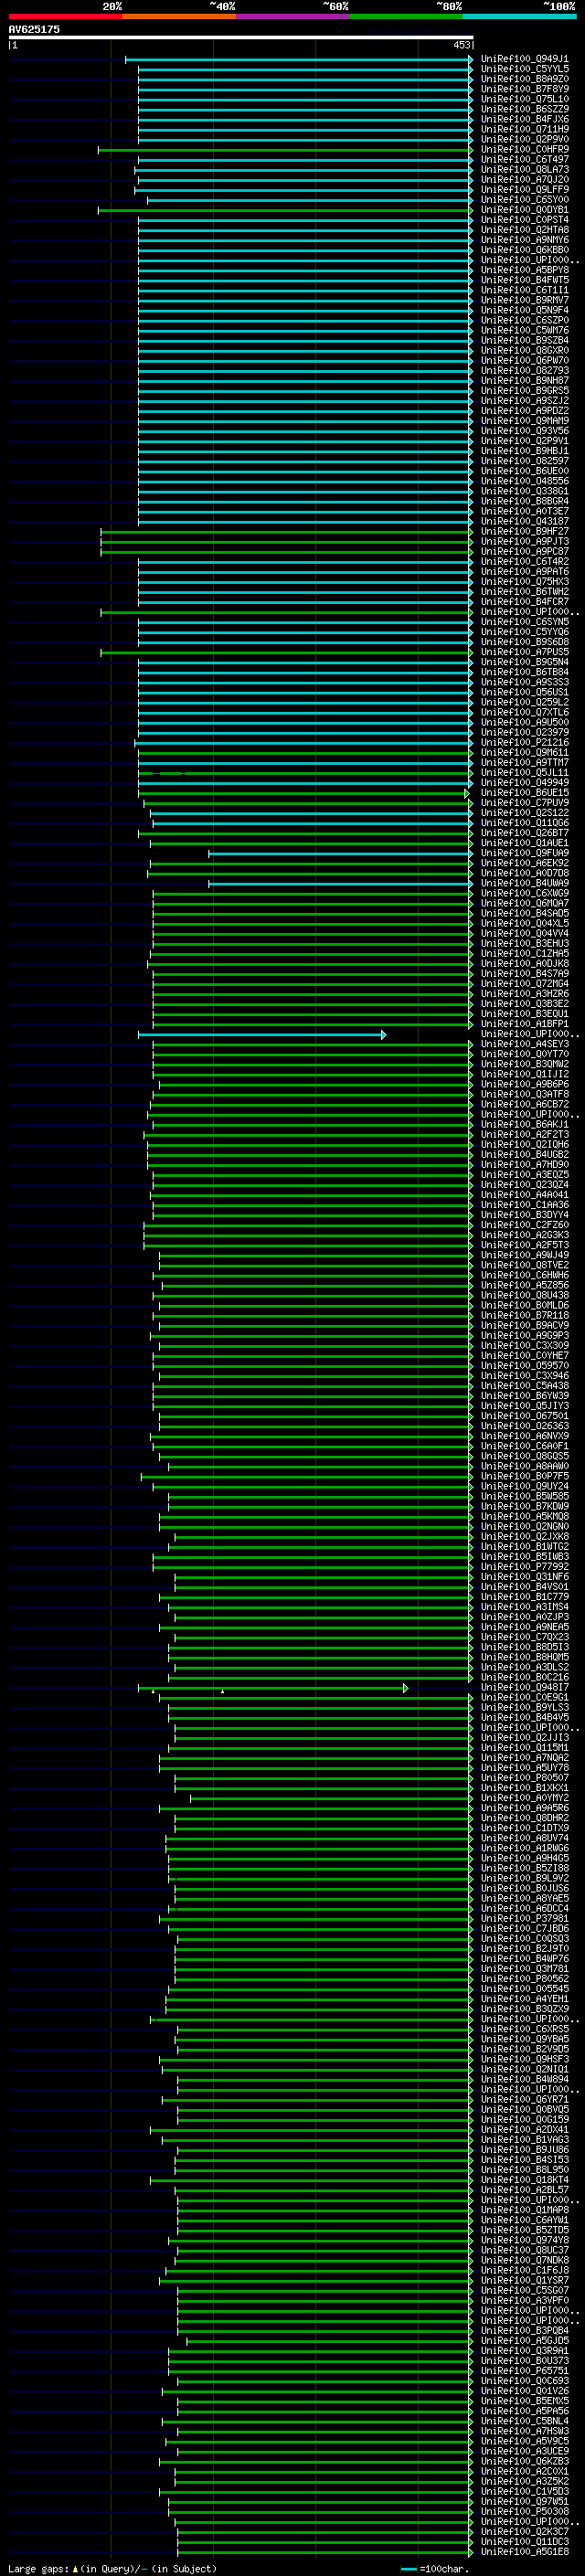Select hit label UniRef100_C1ZHA5
This screenshot has width=585, height=2576.
pyautogui.click(x=525, y=954)
